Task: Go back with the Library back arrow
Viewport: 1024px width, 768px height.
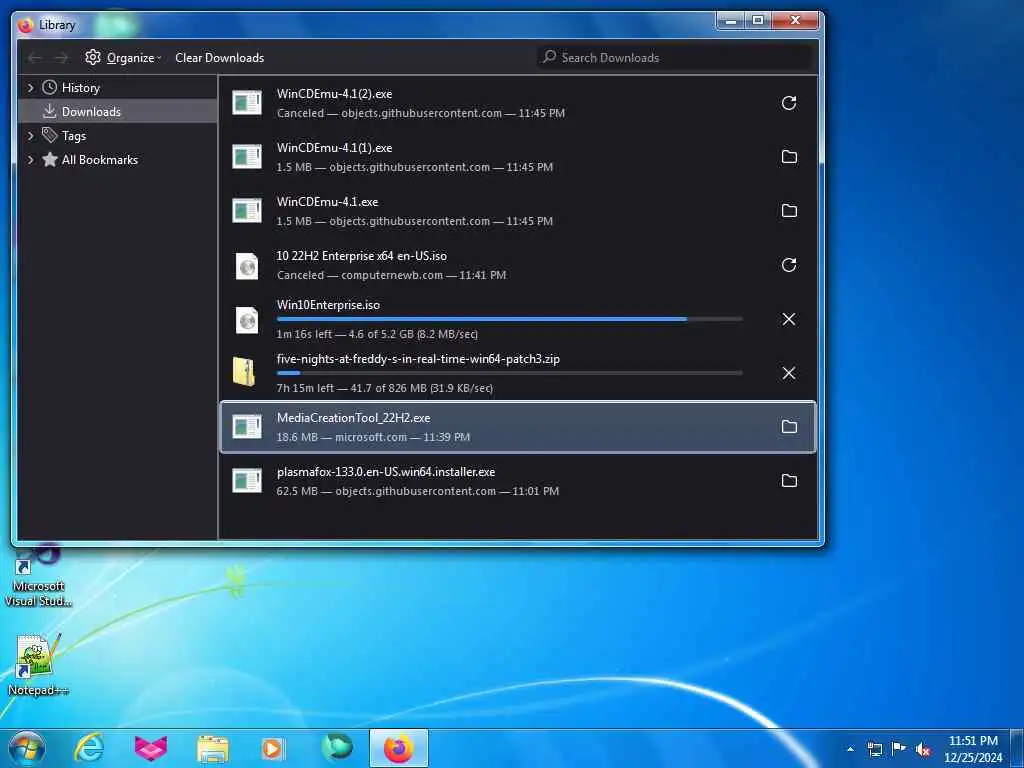Action: pos(35,58)
